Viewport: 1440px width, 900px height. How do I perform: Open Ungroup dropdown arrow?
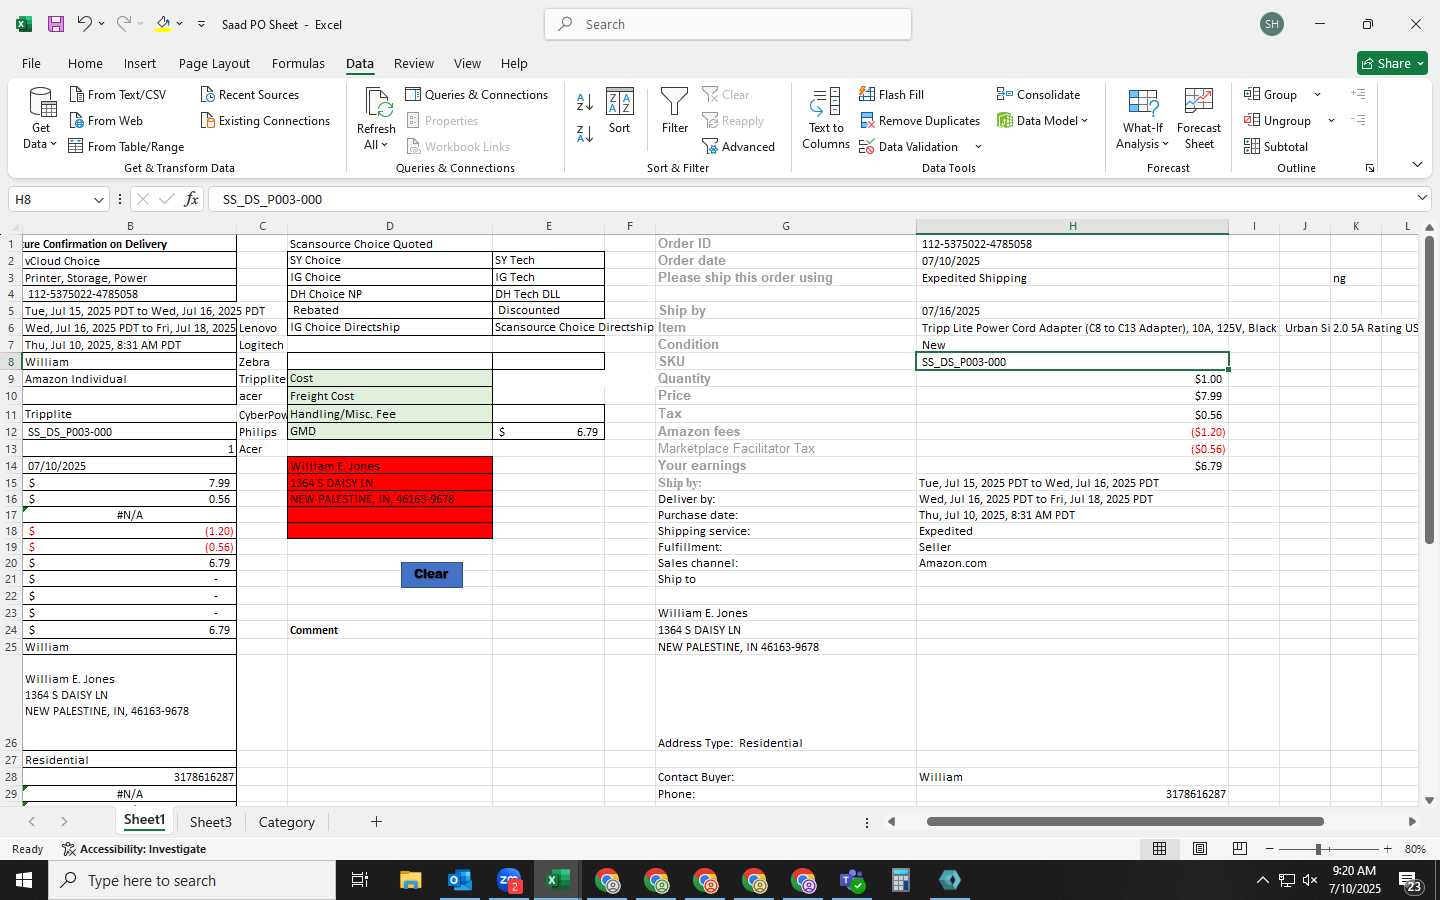pyautogui.click(x=1331, y=120)
